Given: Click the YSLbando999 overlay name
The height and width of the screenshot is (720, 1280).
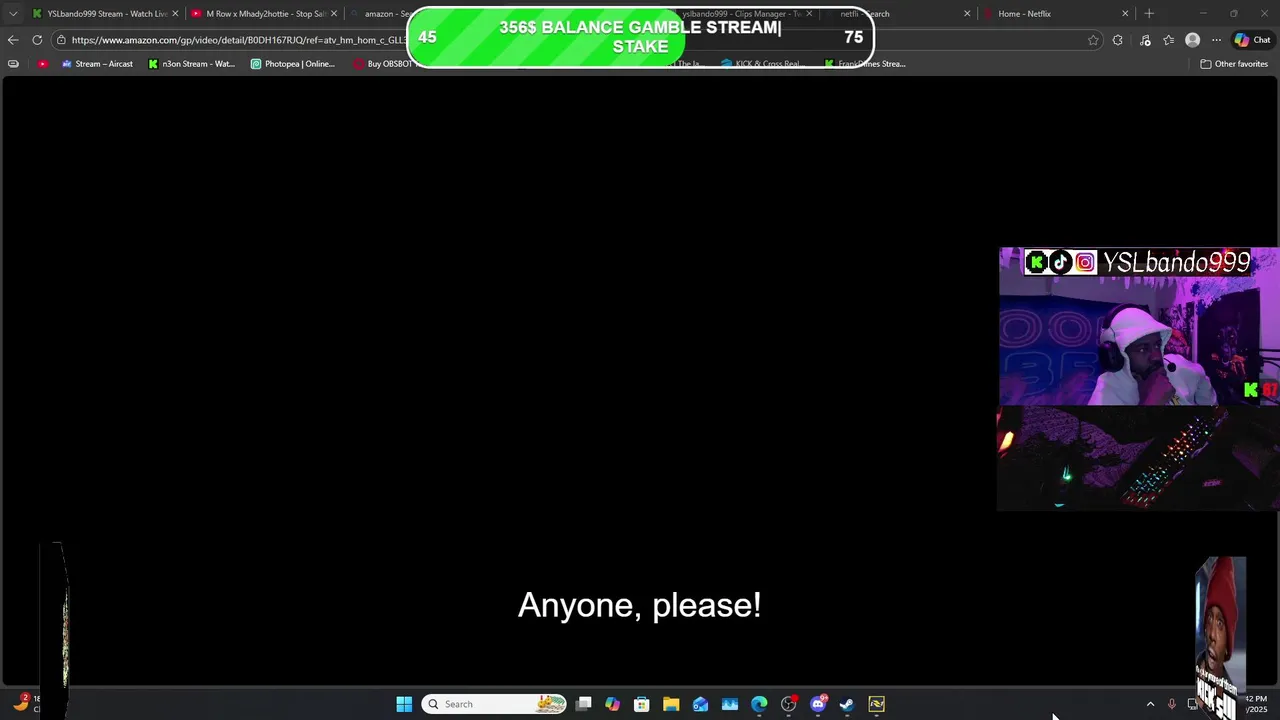Looking at the screenshot, I should (x=1176, y=262).
